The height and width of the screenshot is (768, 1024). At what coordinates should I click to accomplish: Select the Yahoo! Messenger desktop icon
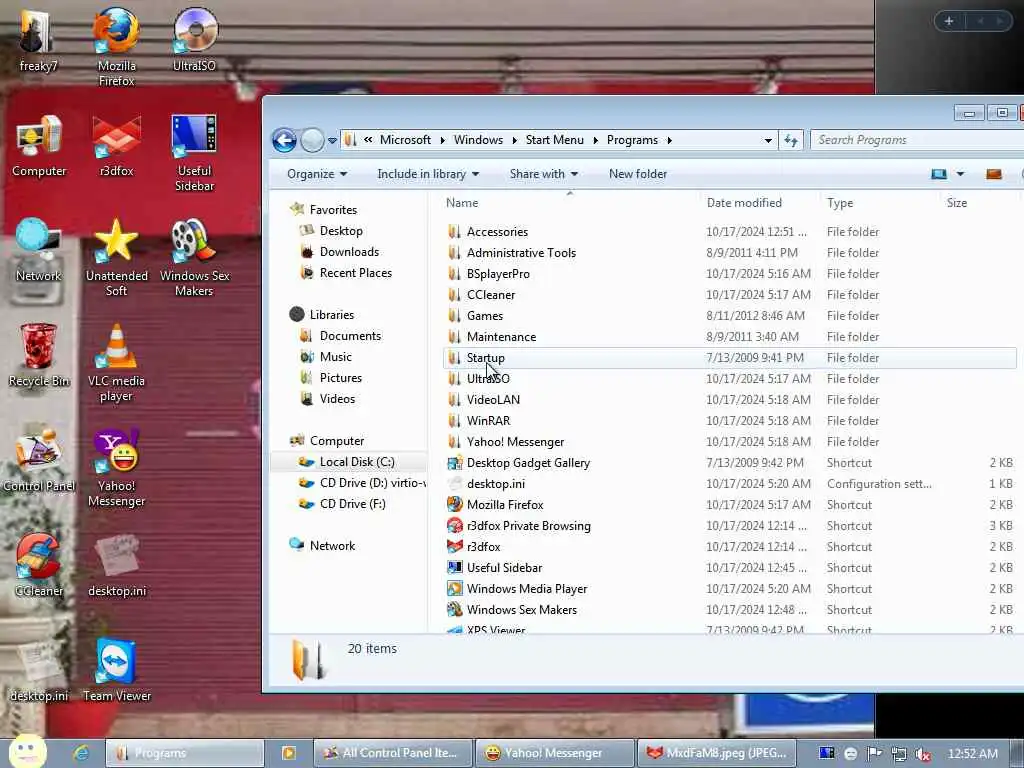116,467
